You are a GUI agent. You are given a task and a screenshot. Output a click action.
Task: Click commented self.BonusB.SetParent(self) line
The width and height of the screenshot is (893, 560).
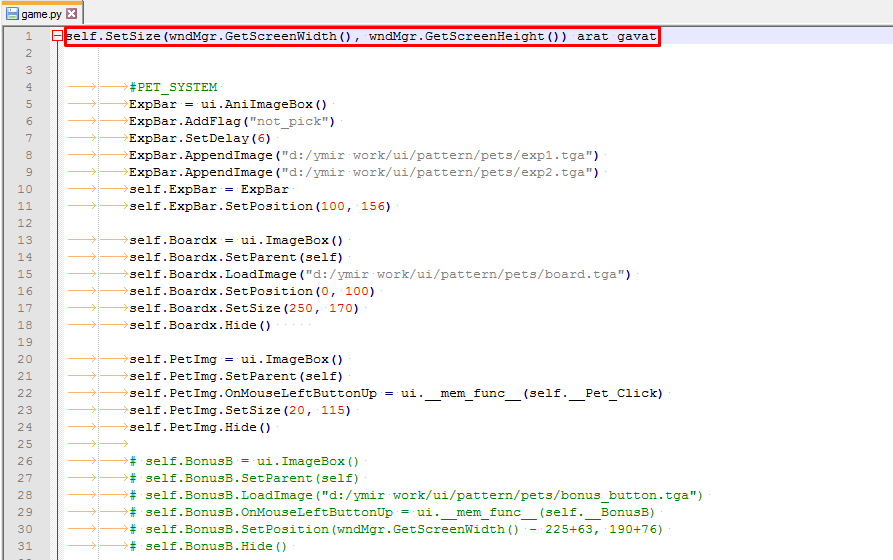click(x=244, y=479)
